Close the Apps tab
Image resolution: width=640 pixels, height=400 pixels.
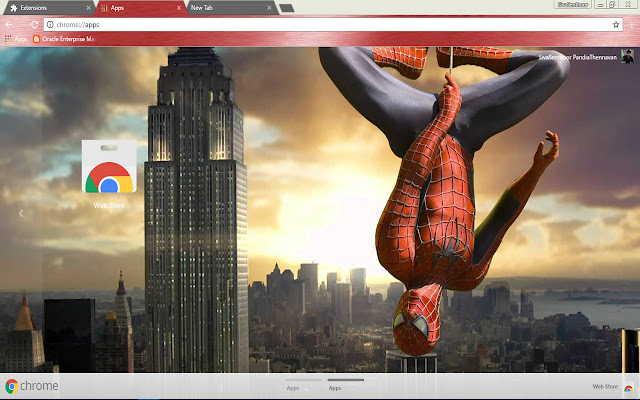[179, 8]
